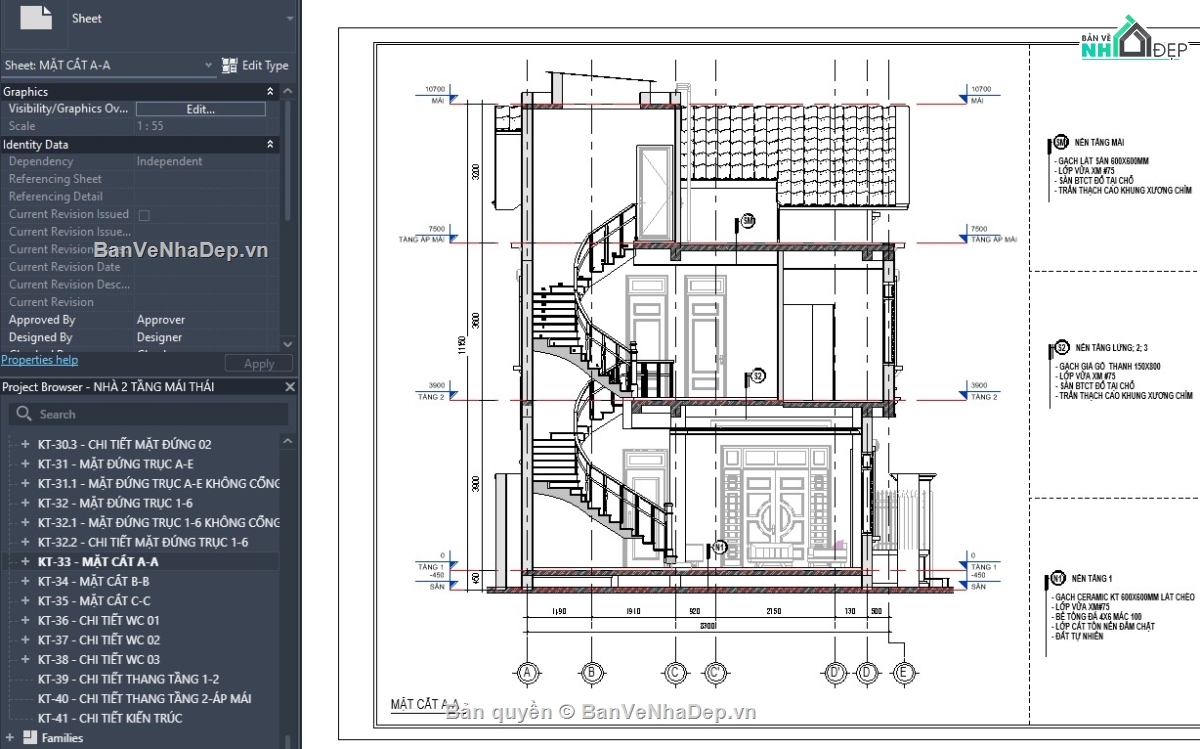
Task: Expand sheet KT-31 MẶT ĐỨNG TRỤC A-E
Action: coord(25,464)
